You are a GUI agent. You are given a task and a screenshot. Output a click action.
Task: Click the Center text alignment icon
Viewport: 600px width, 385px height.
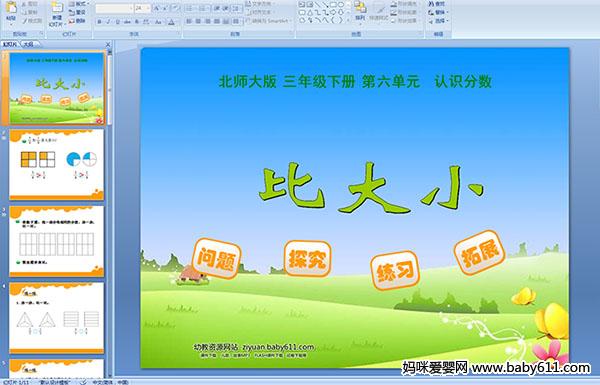tap(198, 21)
